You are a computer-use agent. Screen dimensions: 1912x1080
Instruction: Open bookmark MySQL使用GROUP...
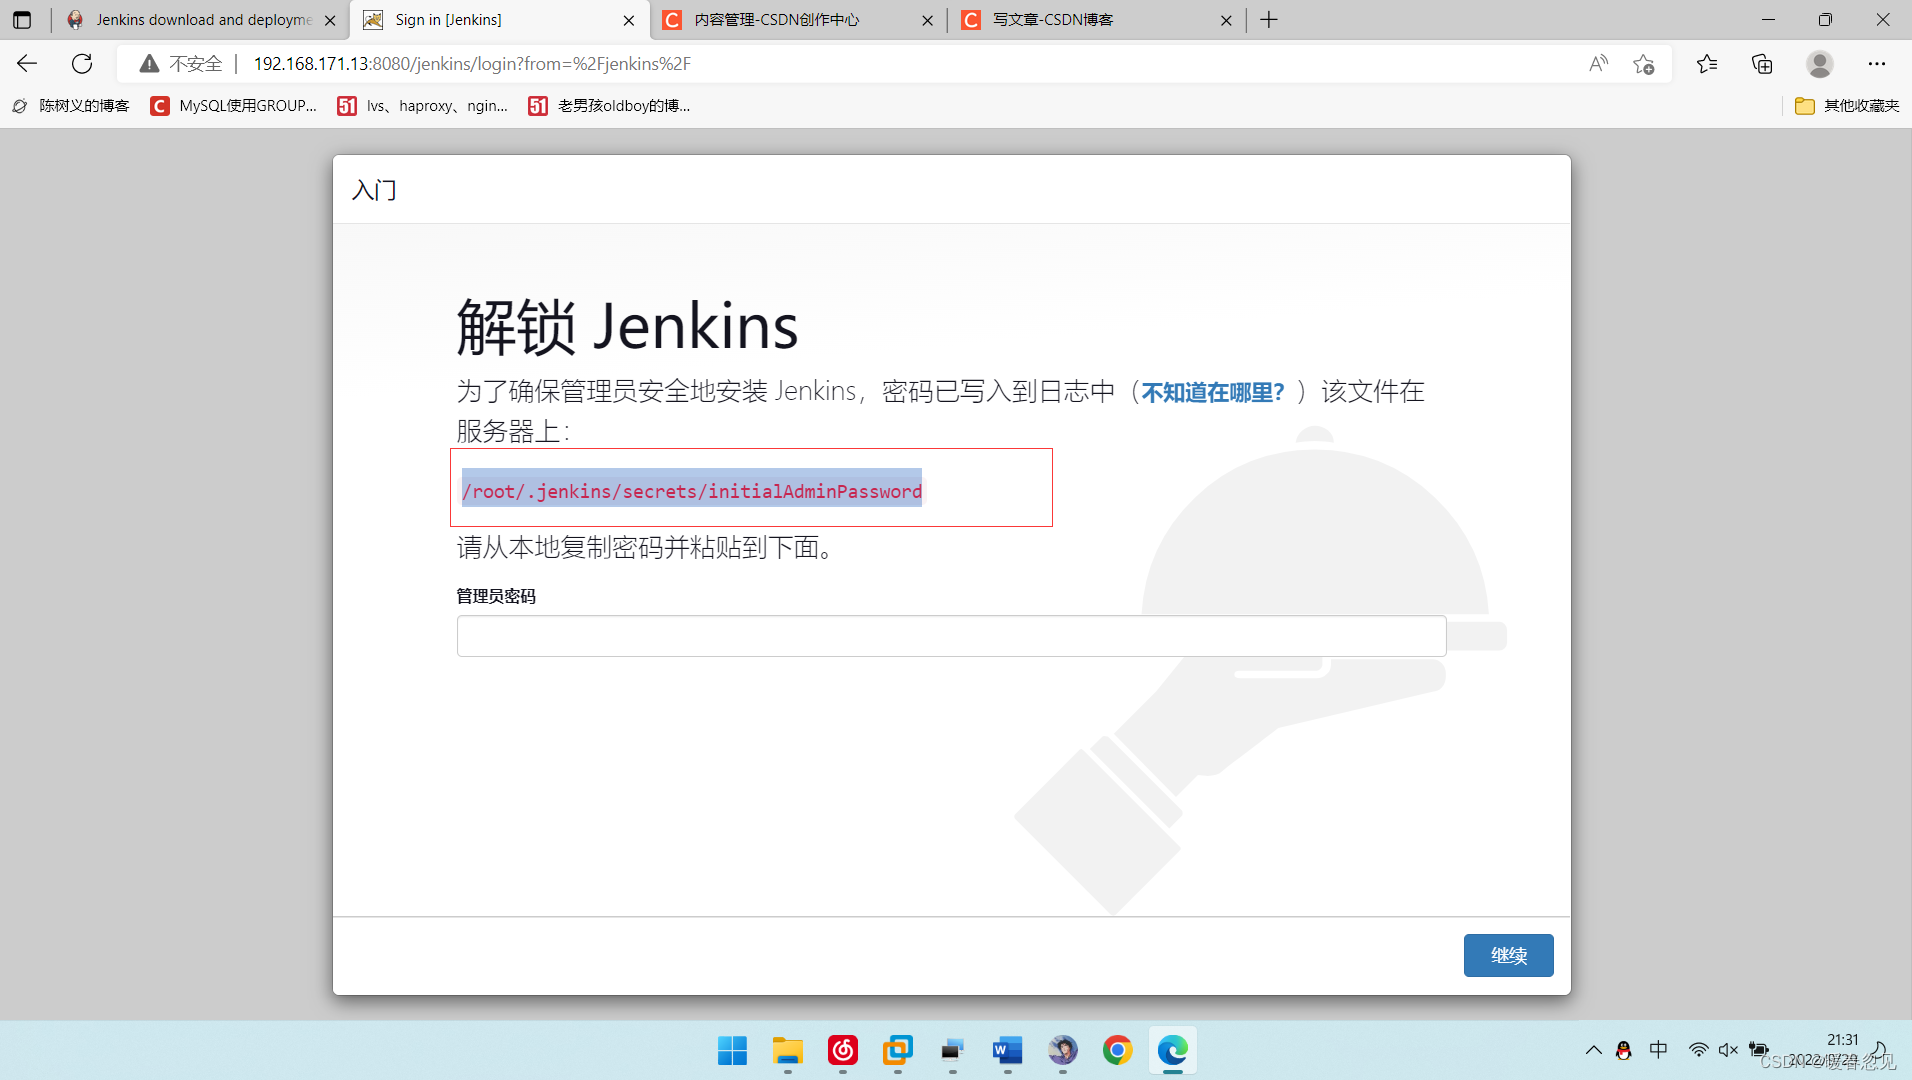(234, 106)
